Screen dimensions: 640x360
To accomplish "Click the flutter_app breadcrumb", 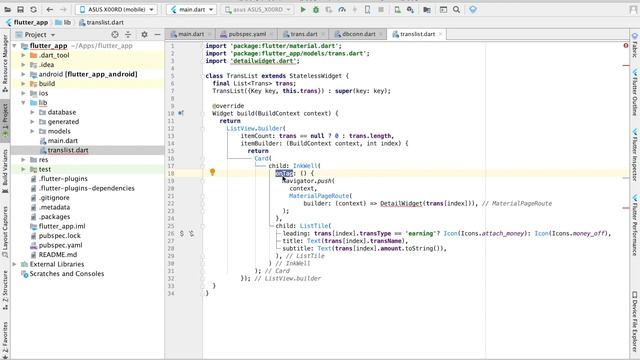I will [27, 22].
